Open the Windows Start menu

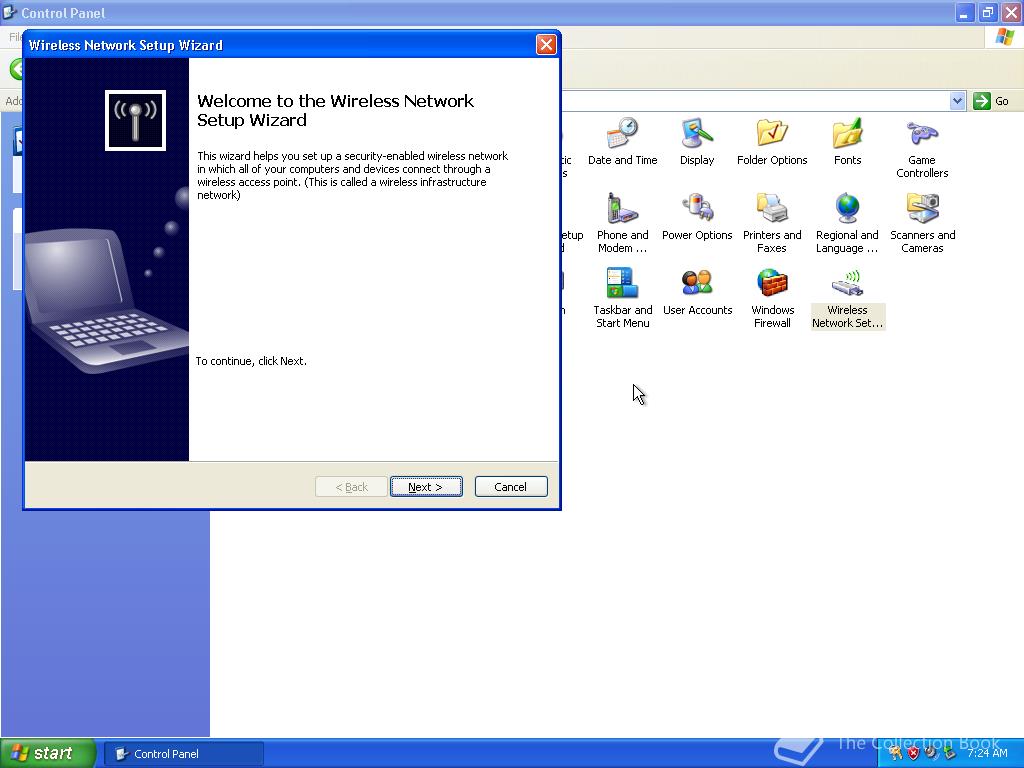coord(48,753)
